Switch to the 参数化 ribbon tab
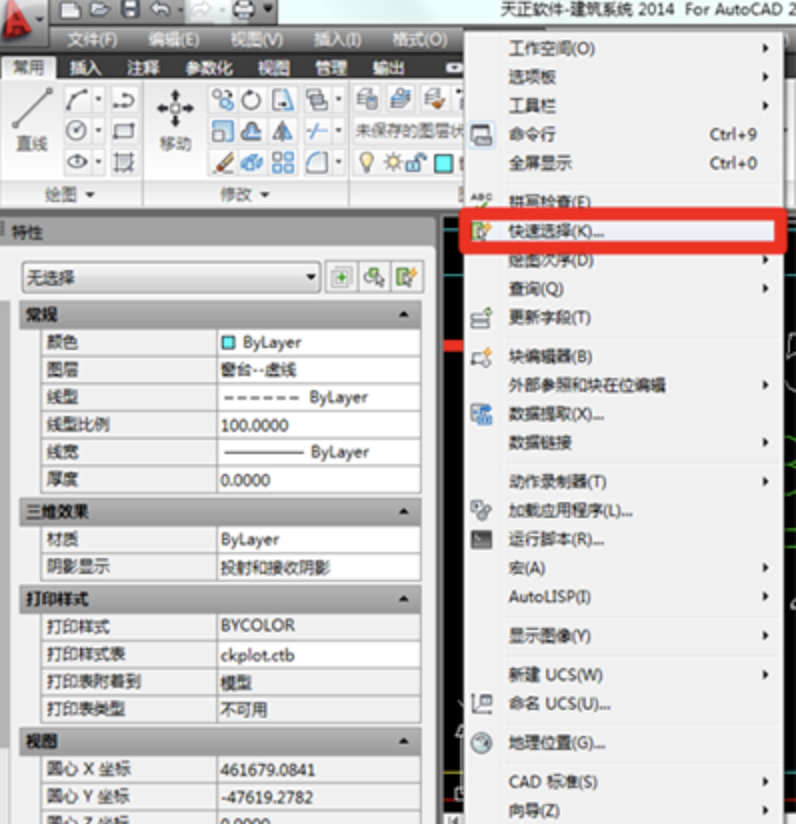Screen dimensions: 796x824 click(209, 68)
